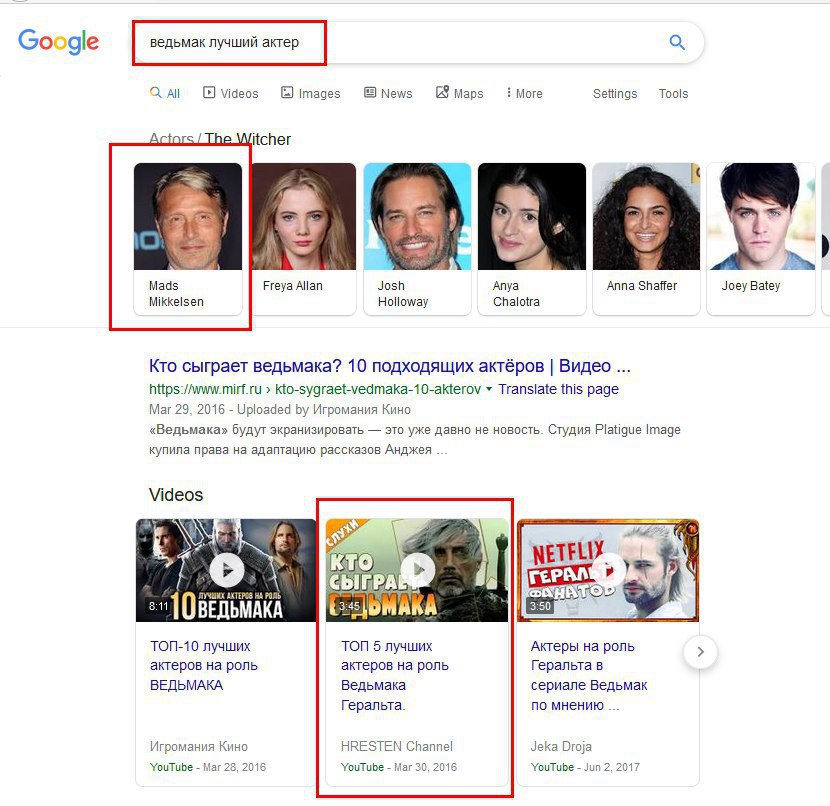
Task: Open video title ТОП 5 лучших актеров на роль
Action: click(x=394, y=675)
